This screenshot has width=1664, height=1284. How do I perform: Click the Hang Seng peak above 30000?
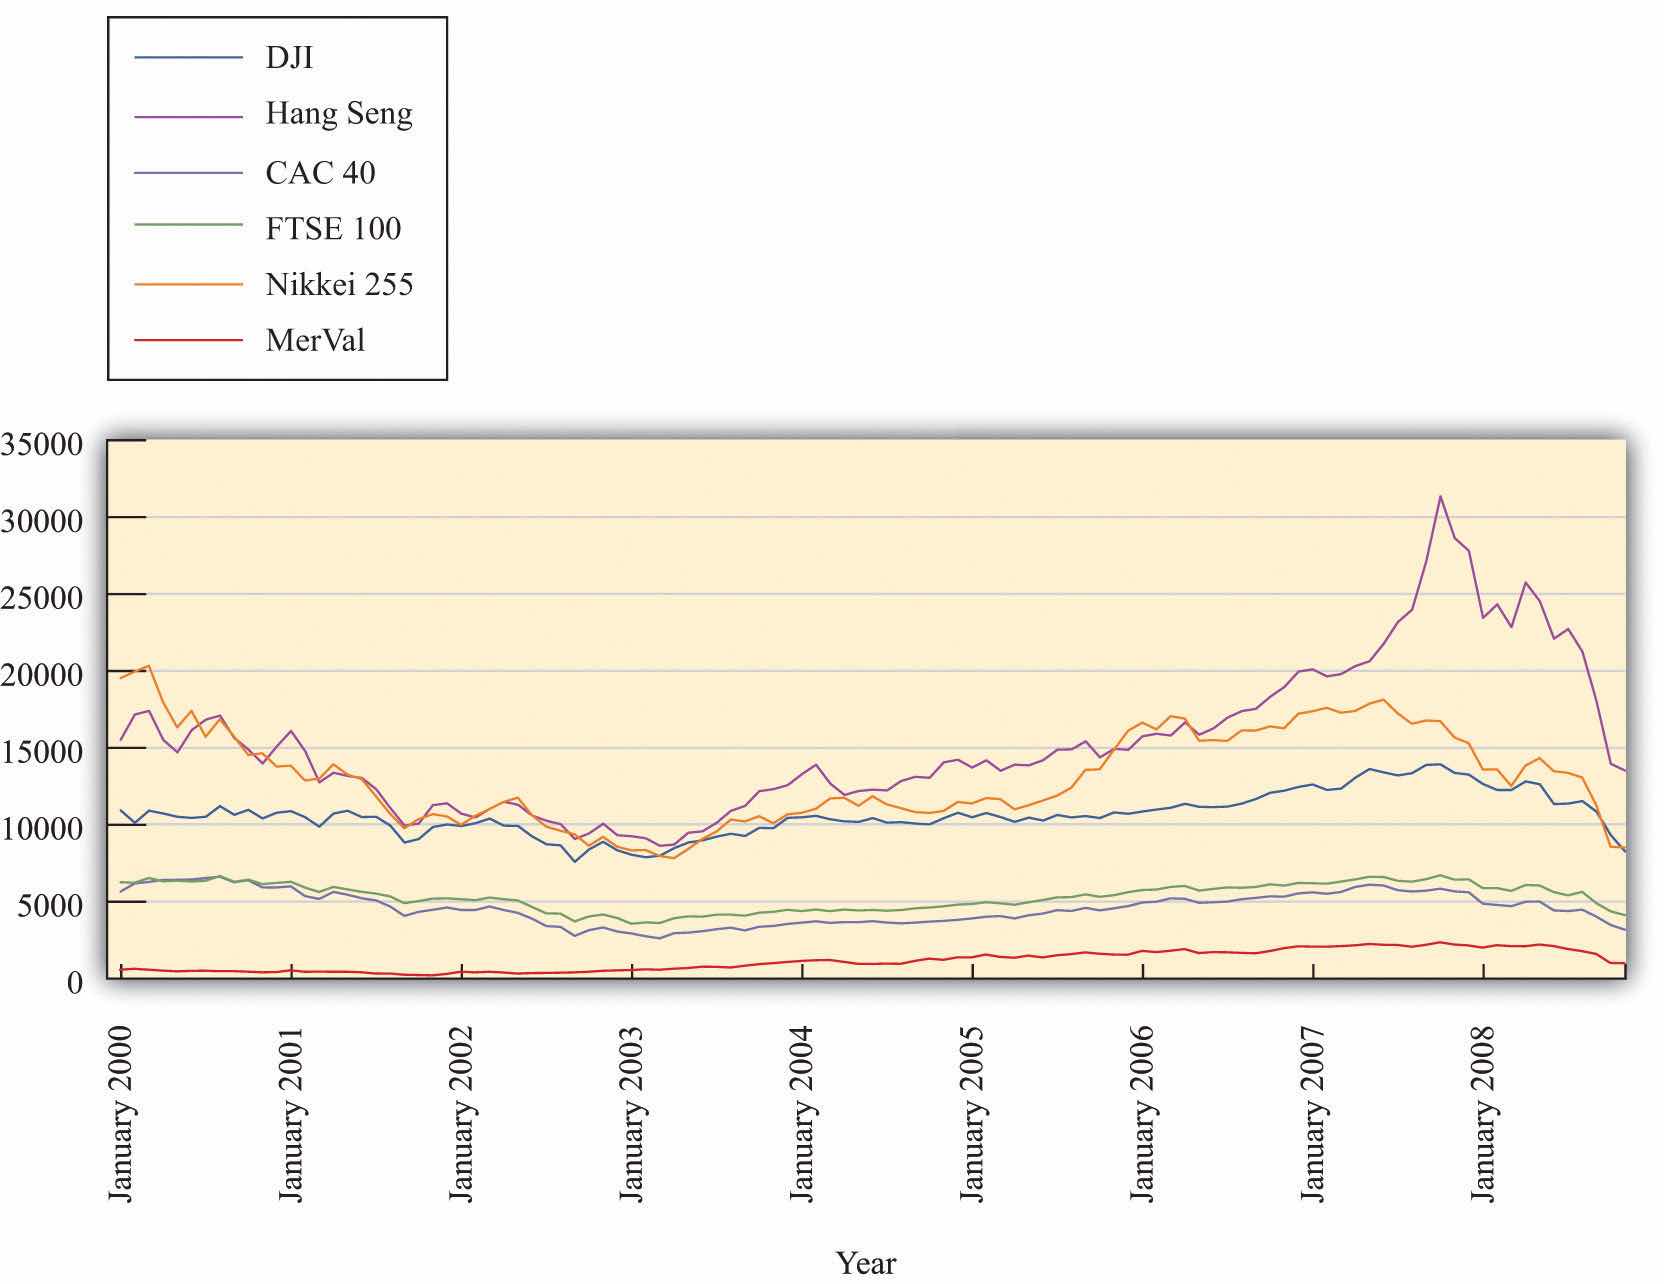tap(1440, 497)
